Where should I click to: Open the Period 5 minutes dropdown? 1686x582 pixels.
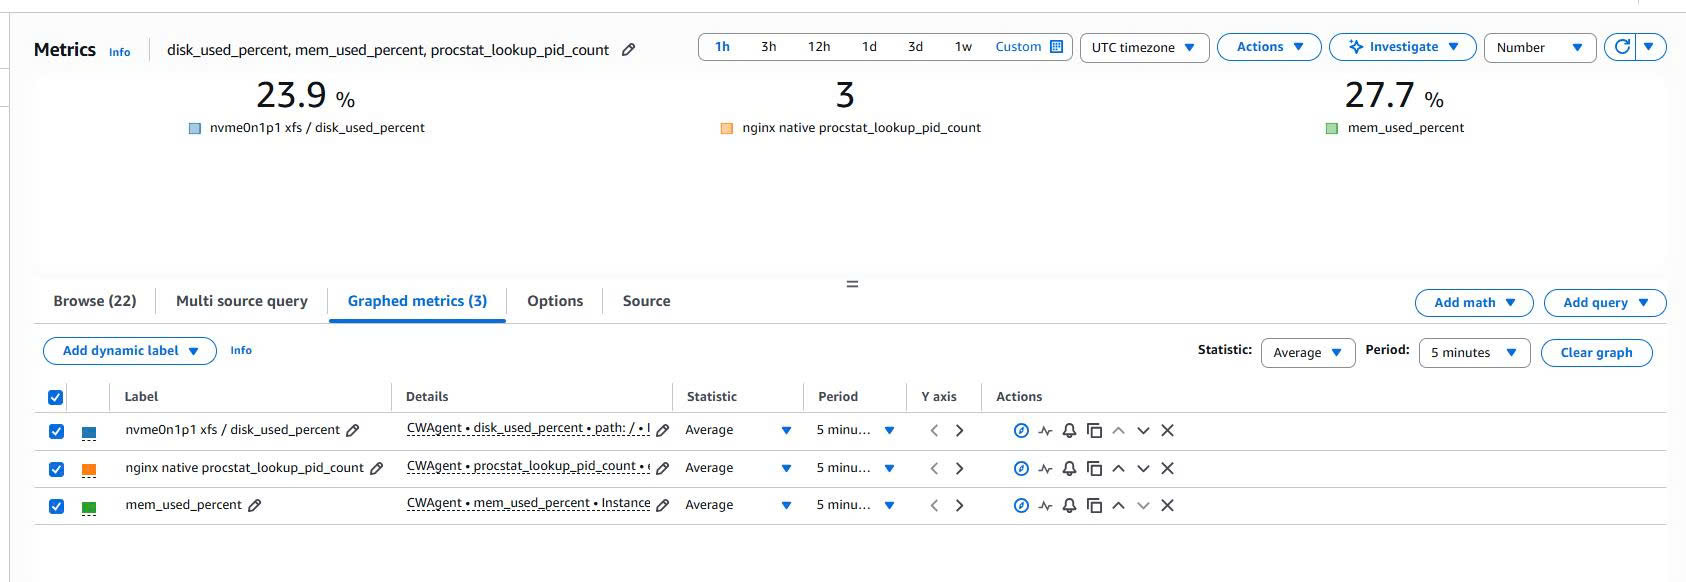click(x=1474, y=353)
